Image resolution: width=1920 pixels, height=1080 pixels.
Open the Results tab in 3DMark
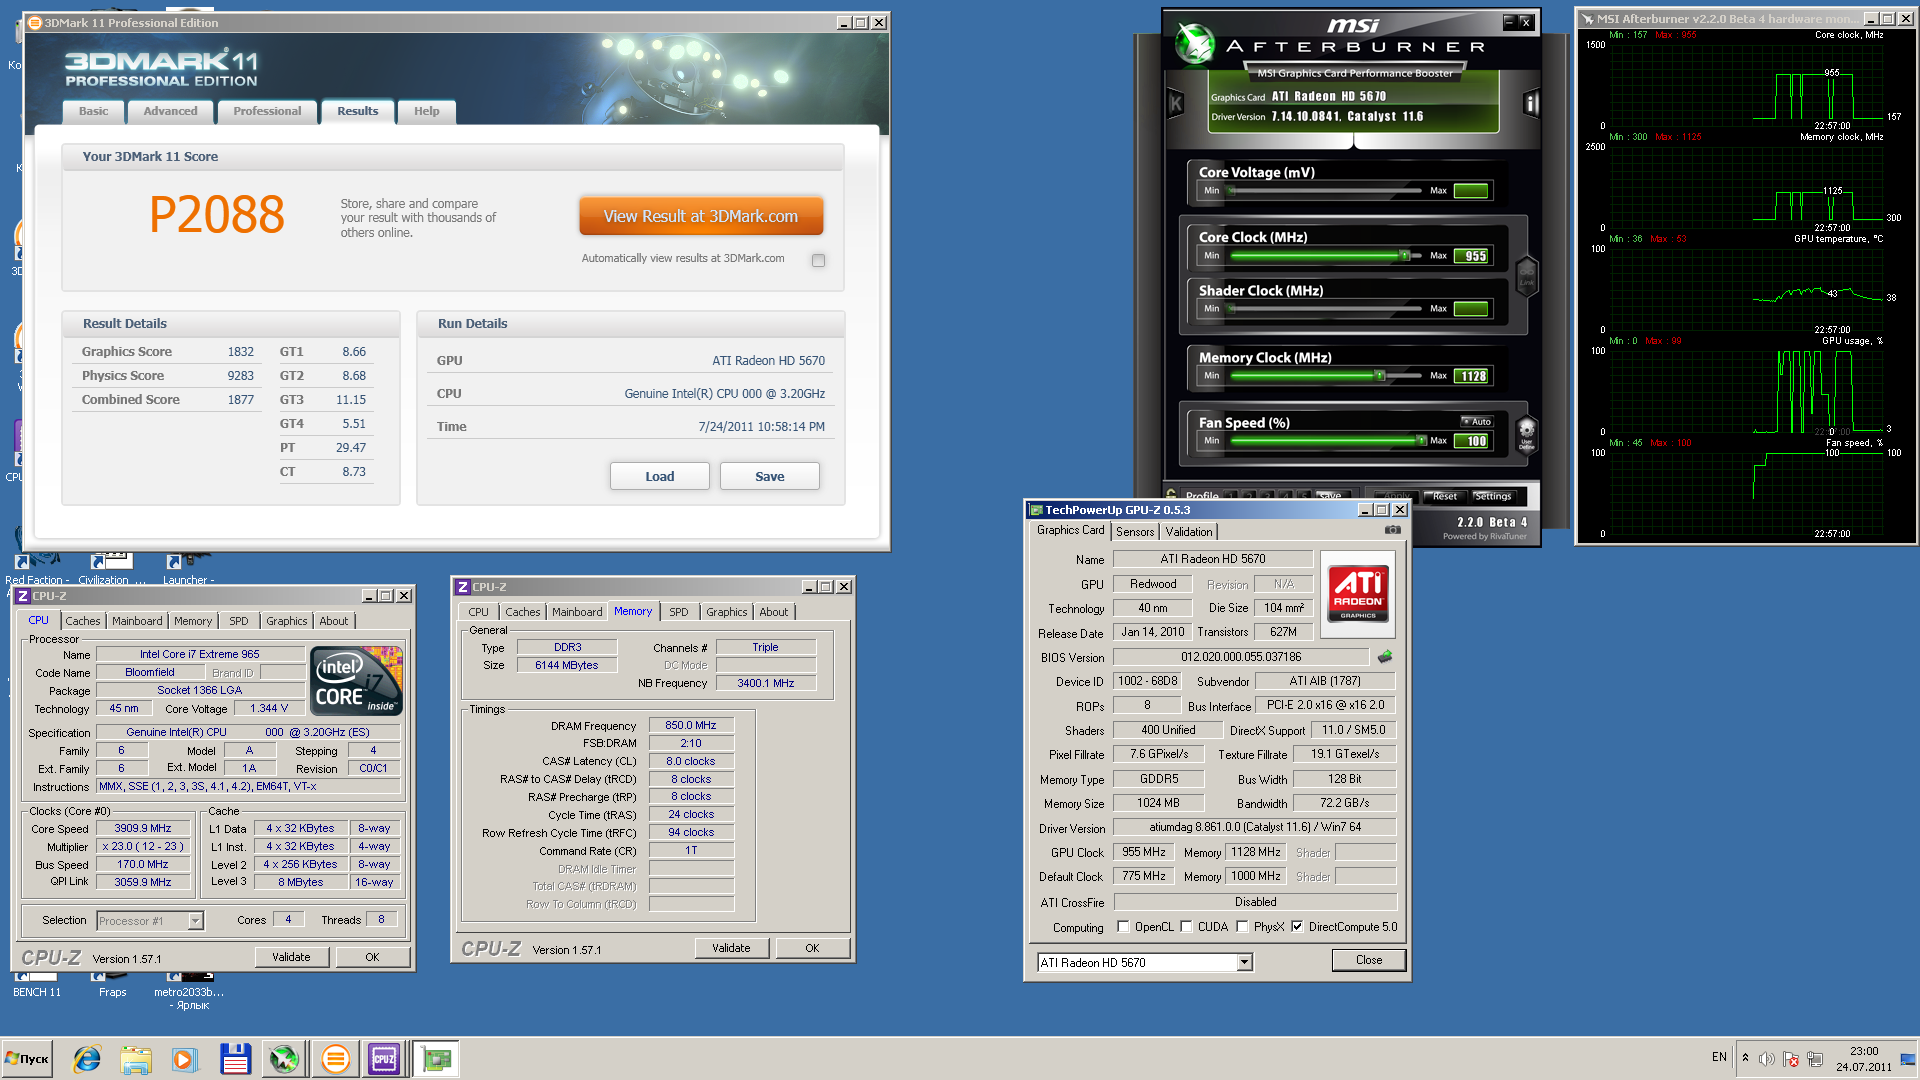tap(357, 111)
